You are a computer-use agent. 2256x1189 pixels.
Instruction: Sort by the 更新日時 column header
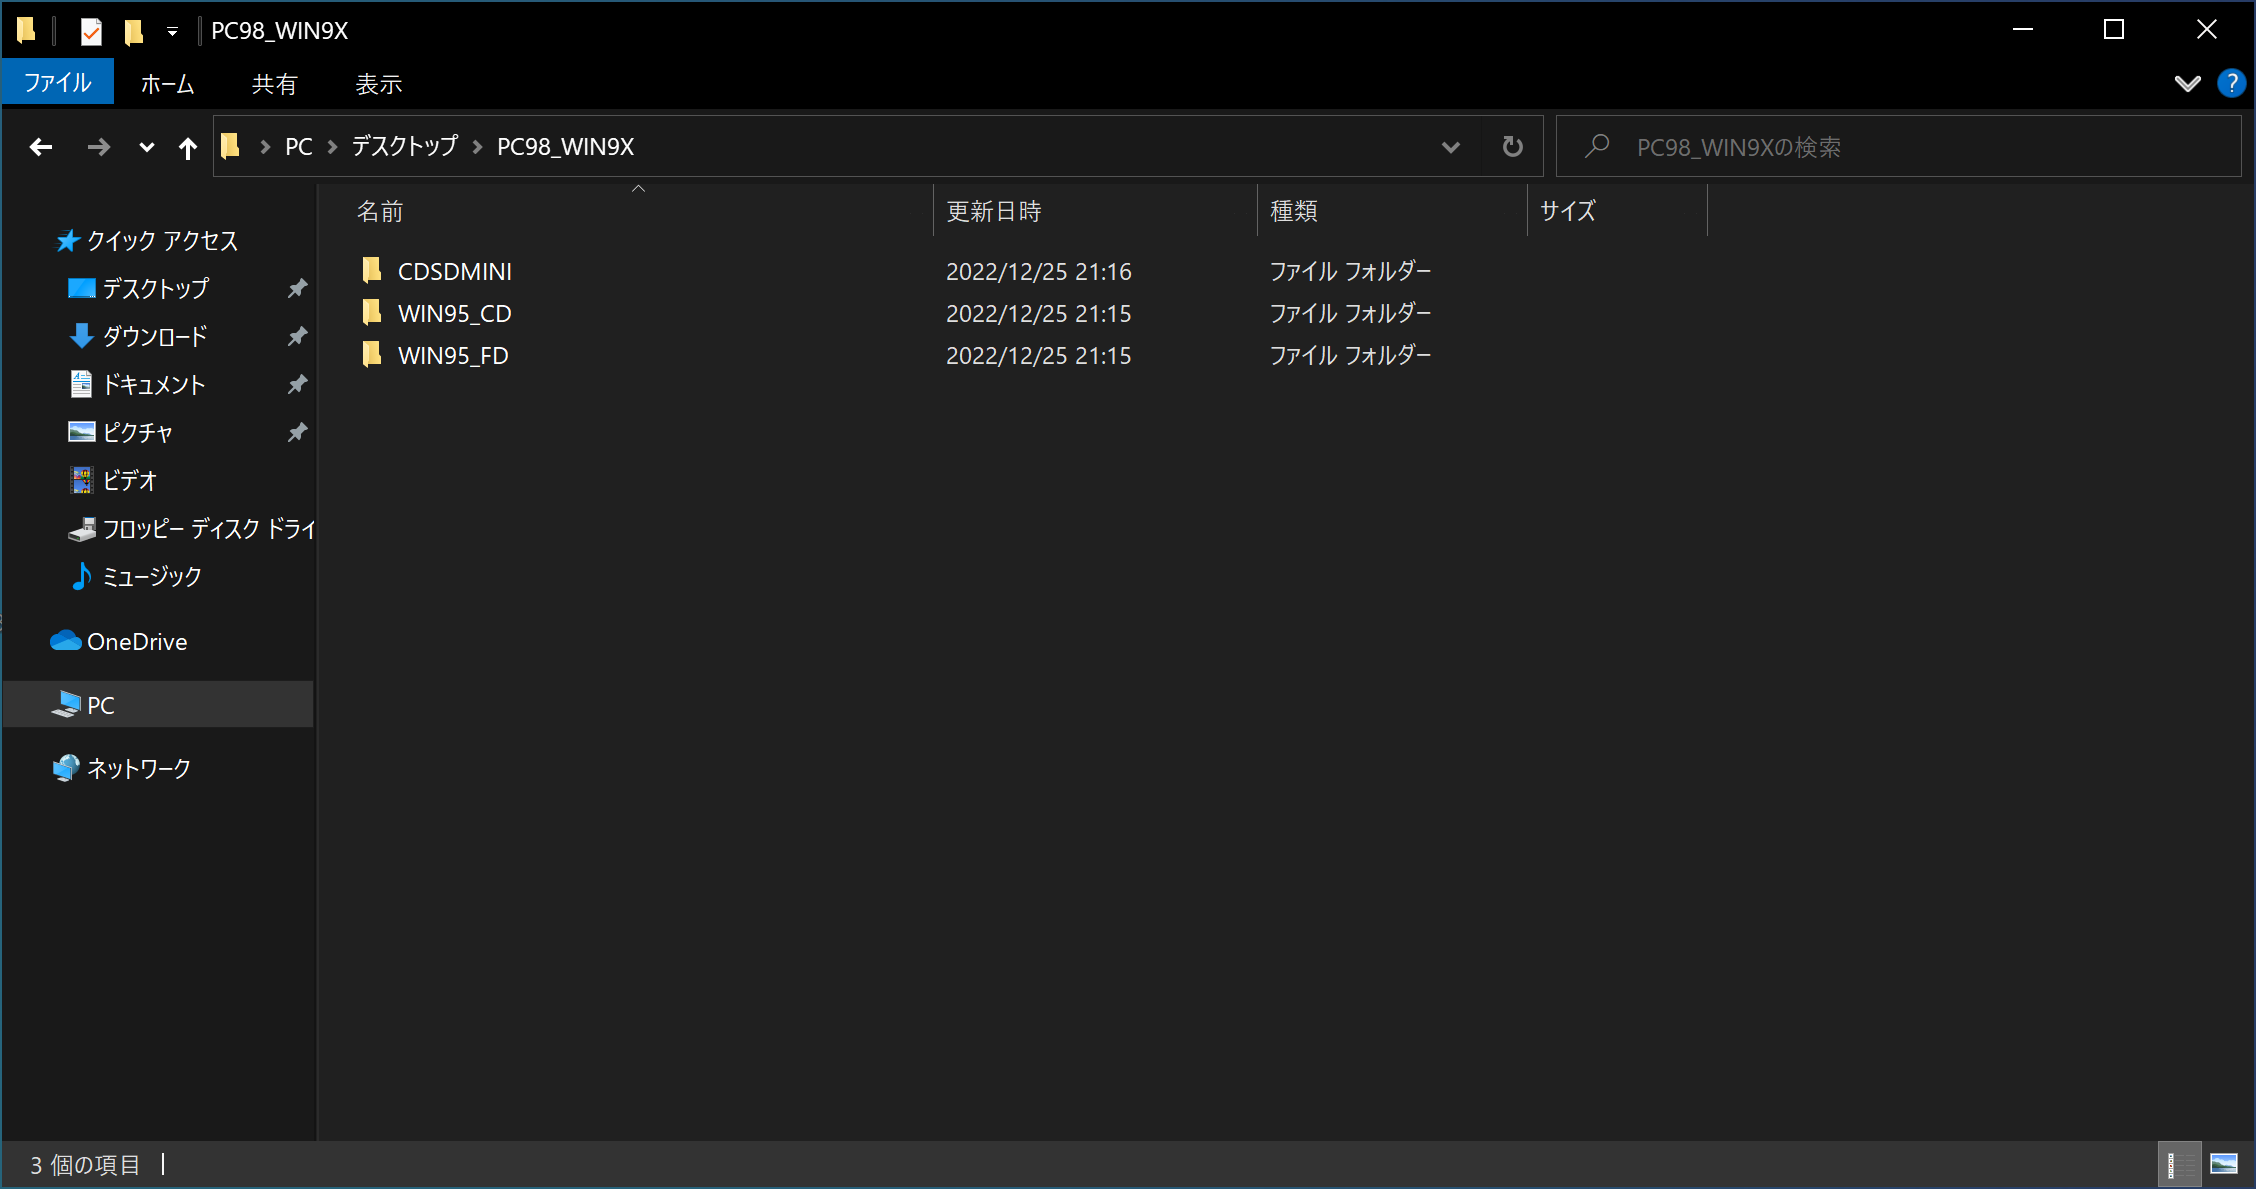coord(994,211)
